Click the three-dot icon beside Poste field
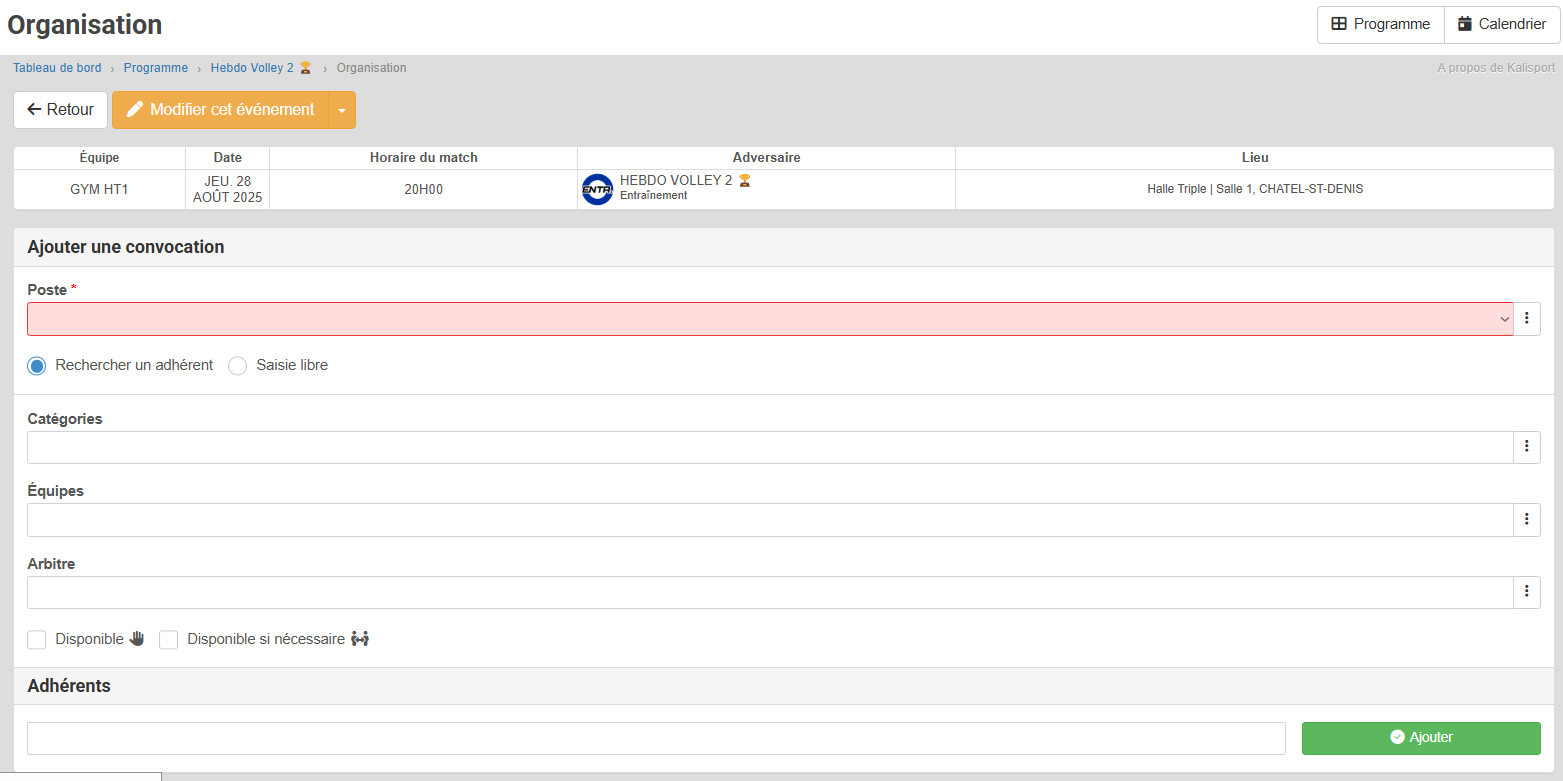The image size is (1563, 781). (1526, 319)
